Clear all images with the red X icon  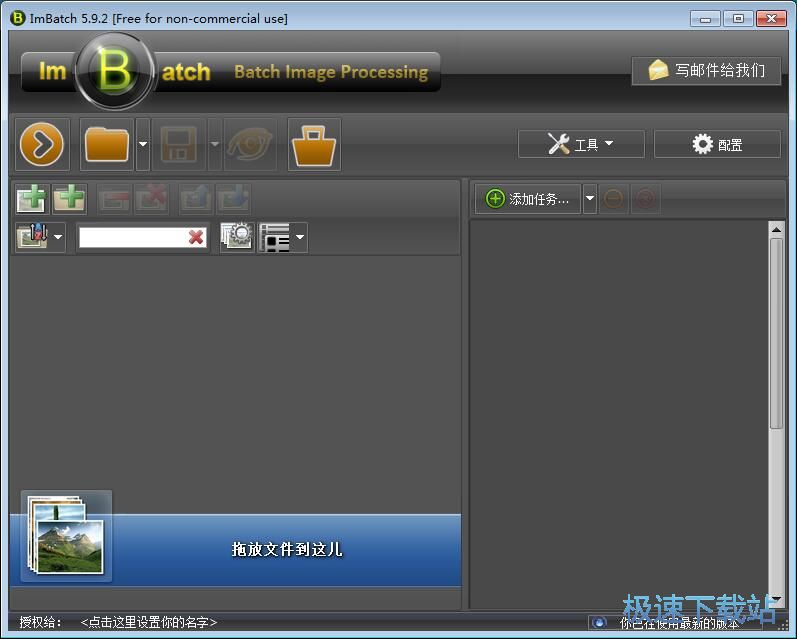tap(151, 199)
